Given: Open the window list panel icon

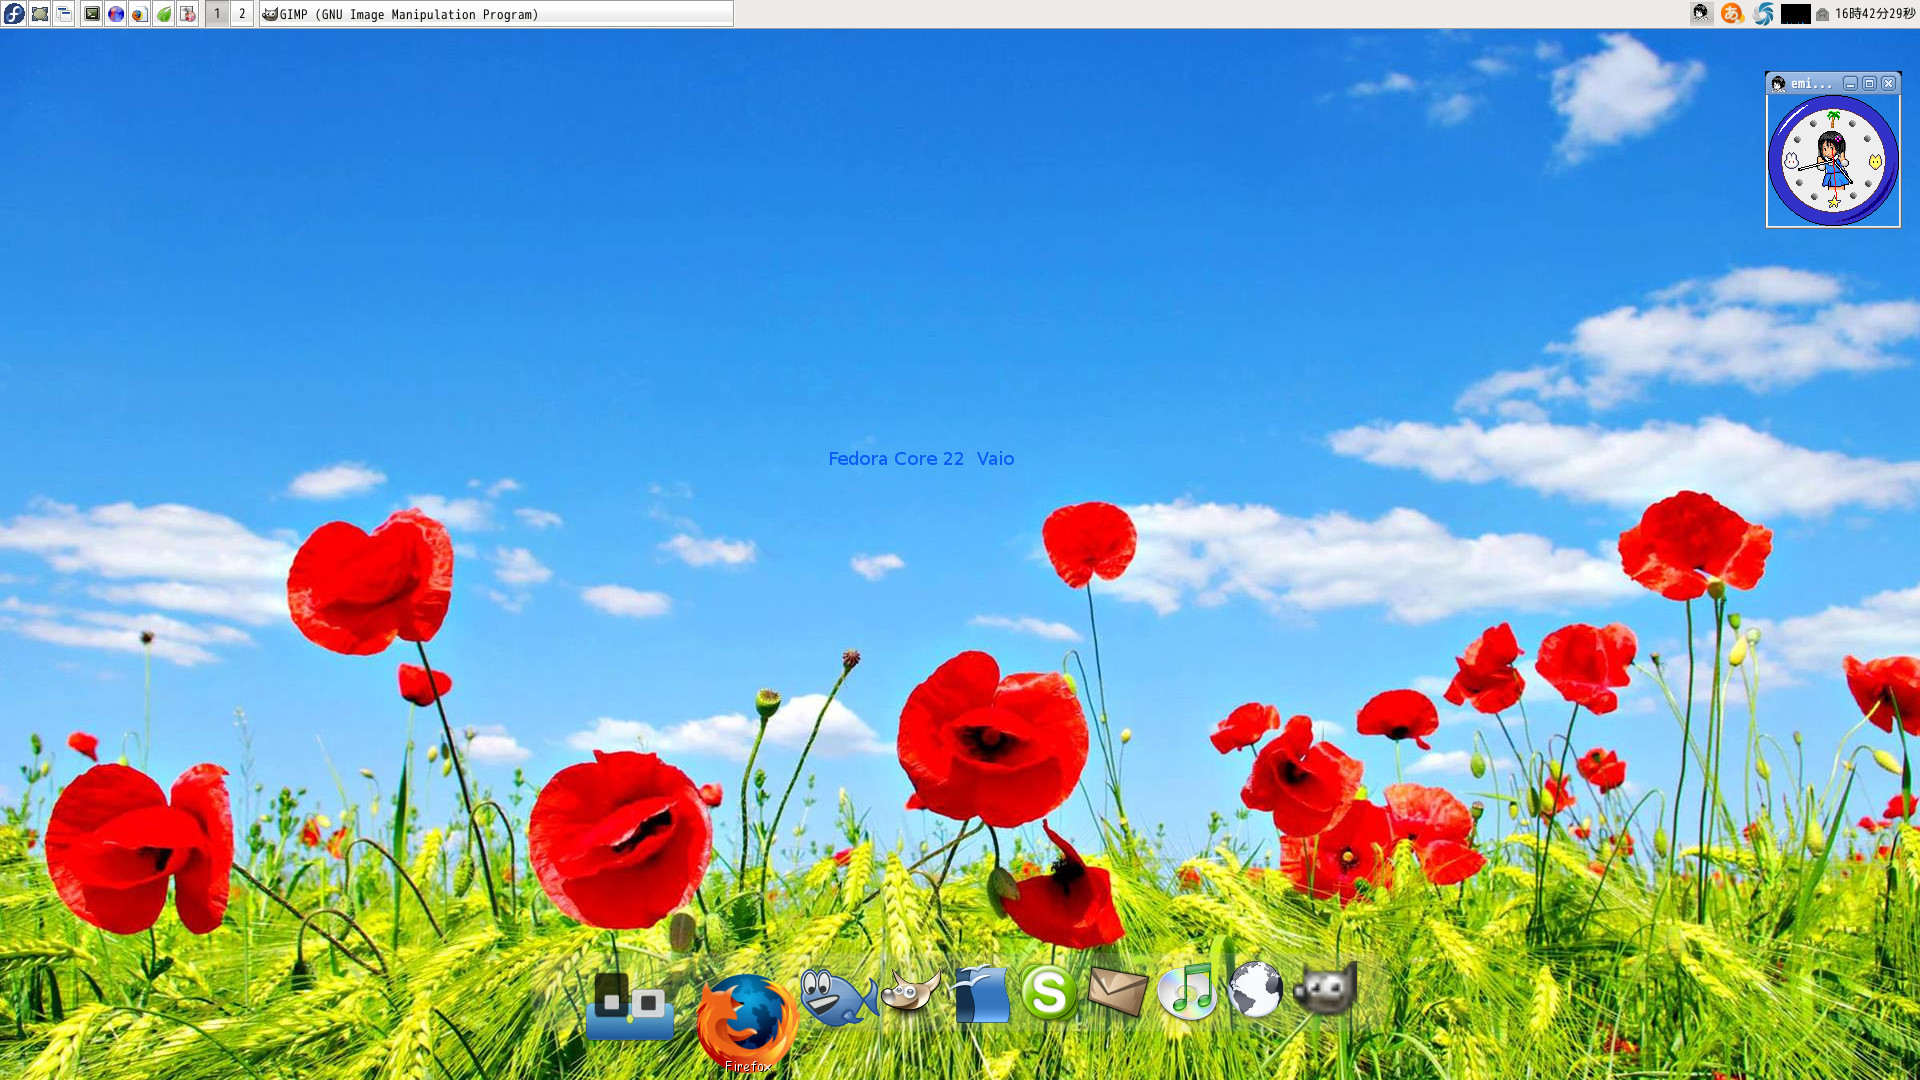Looking at the screenshot, I should click(64, 14).
